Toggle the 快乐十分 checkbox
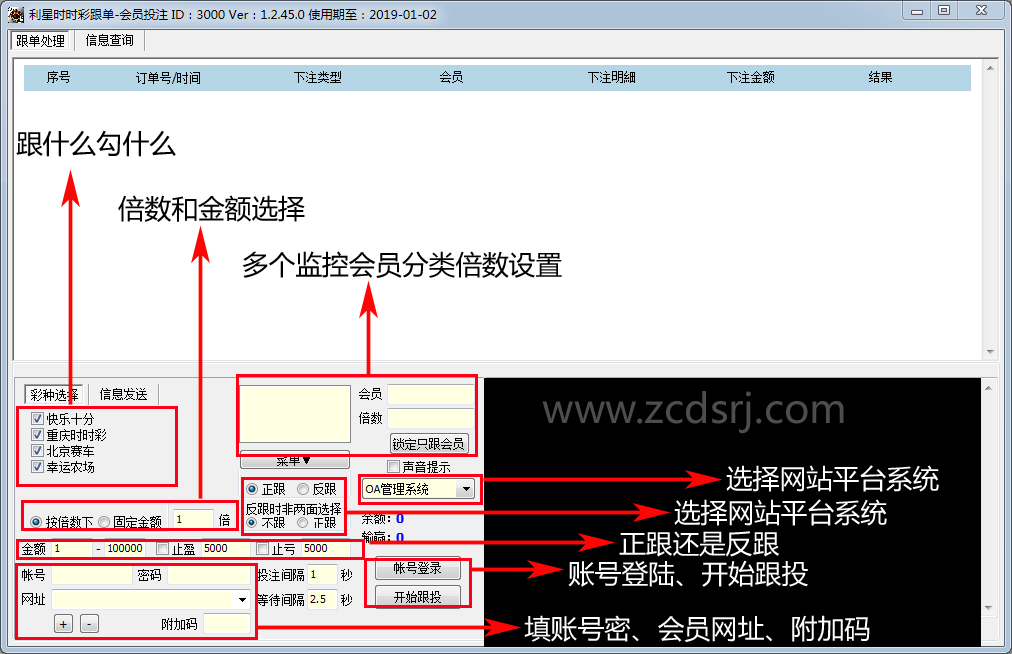Screen dimensions: 1012x654 point(38,420)
